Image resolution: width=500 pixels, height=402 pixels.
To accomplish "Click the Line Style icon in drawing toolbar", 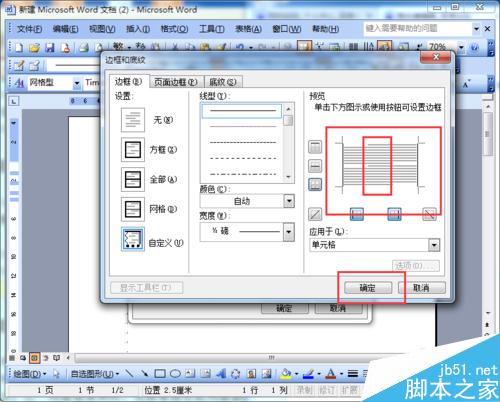I will pos(353,374).
